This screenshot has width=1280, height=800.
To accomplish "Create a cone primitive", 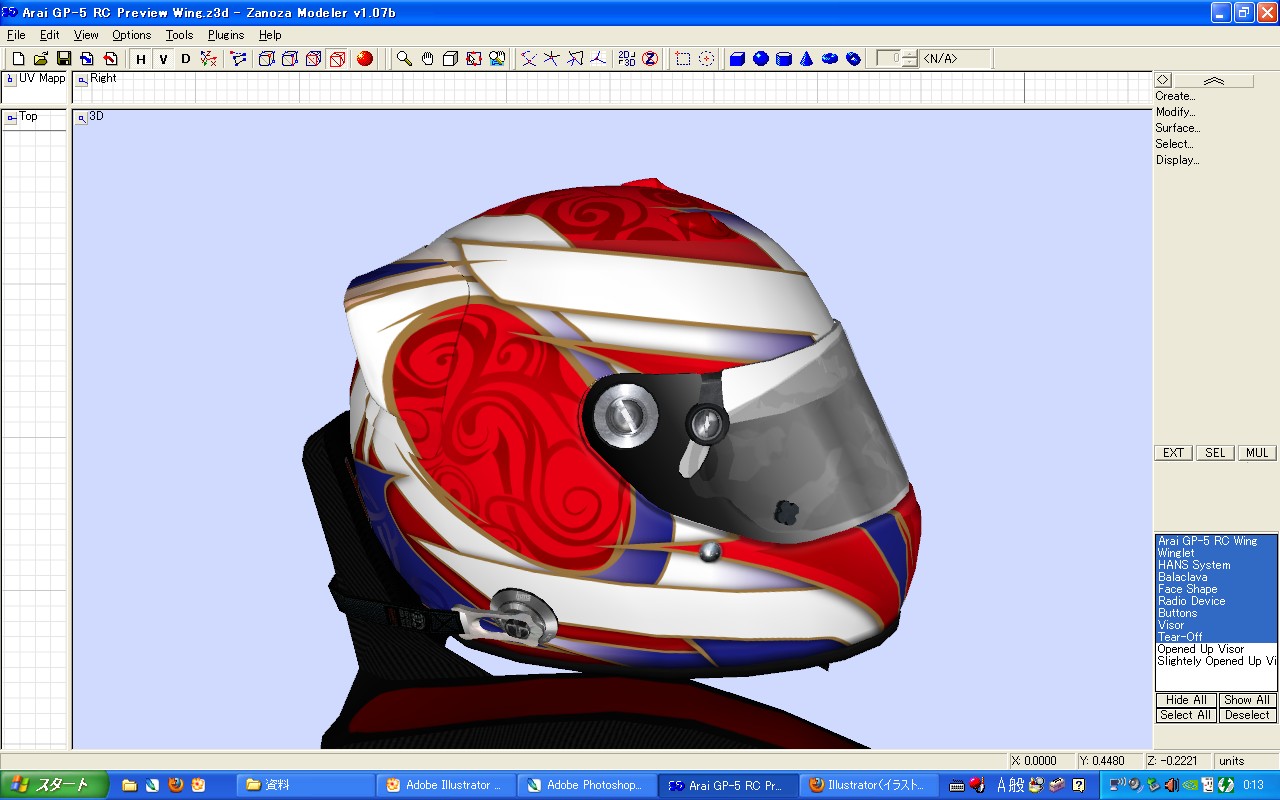I will point(806,59).
